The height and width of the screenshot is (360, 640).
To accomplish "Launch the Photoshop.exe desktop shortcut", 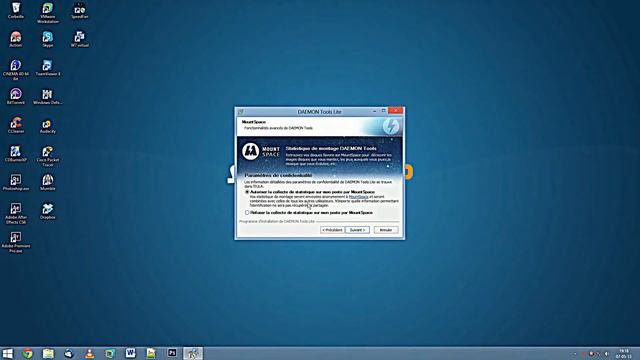I will coord(16,182).
